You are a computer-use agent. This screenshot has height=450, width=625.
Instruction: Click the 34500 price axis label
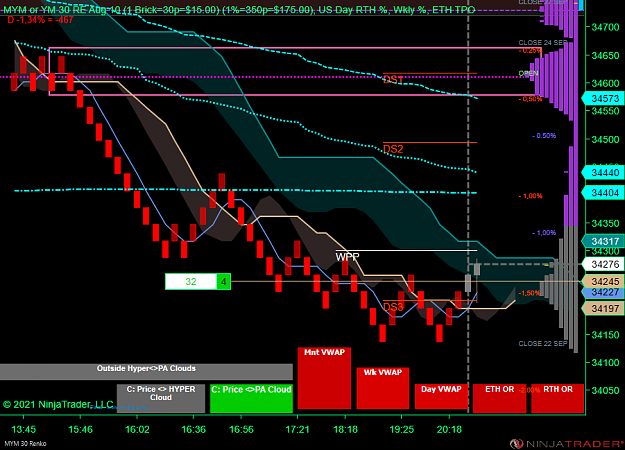pos(605,140)
